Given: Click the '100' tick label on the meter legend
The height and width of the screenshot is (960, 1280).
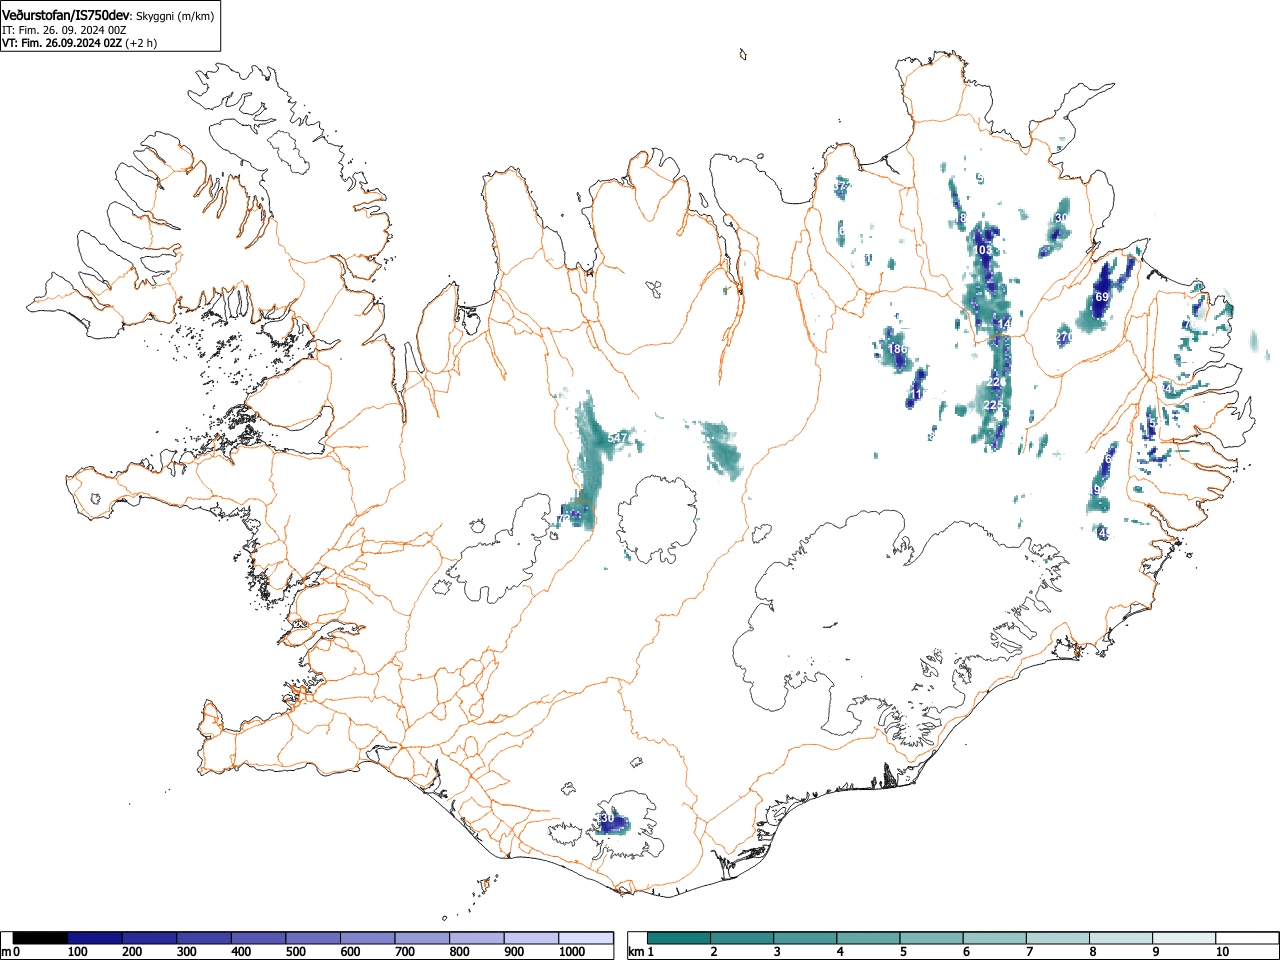Looking at the screenshot, I should pyautogui.click(x=77, y=952).
